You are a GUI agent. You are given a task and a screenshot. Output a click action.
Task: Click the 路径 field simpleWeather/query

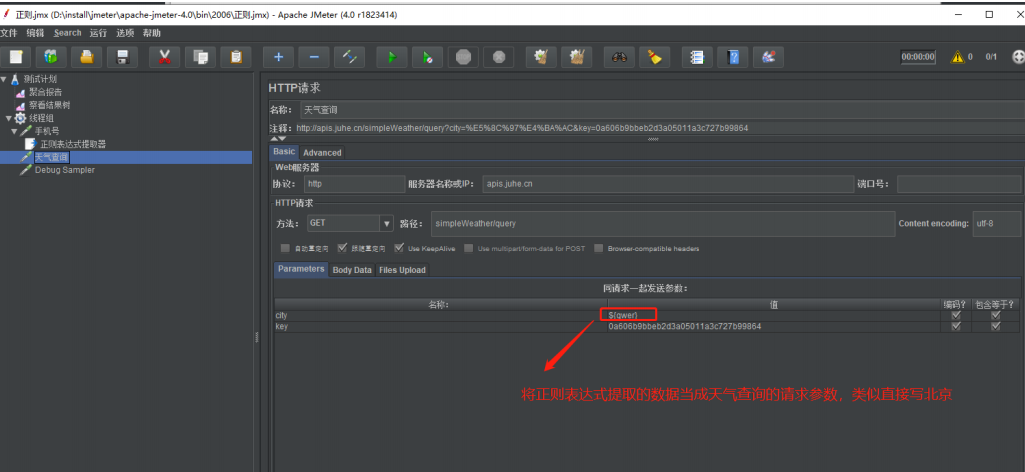pyautogui.click(x=663, y=223)
